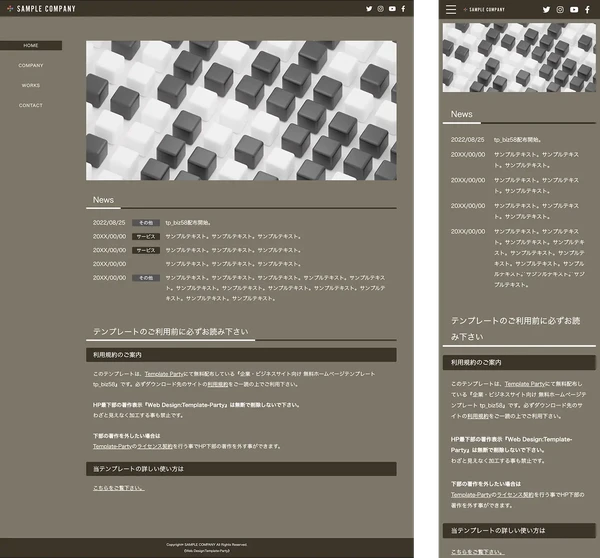Open the hamburger menu in mobile view

(451, 9)
